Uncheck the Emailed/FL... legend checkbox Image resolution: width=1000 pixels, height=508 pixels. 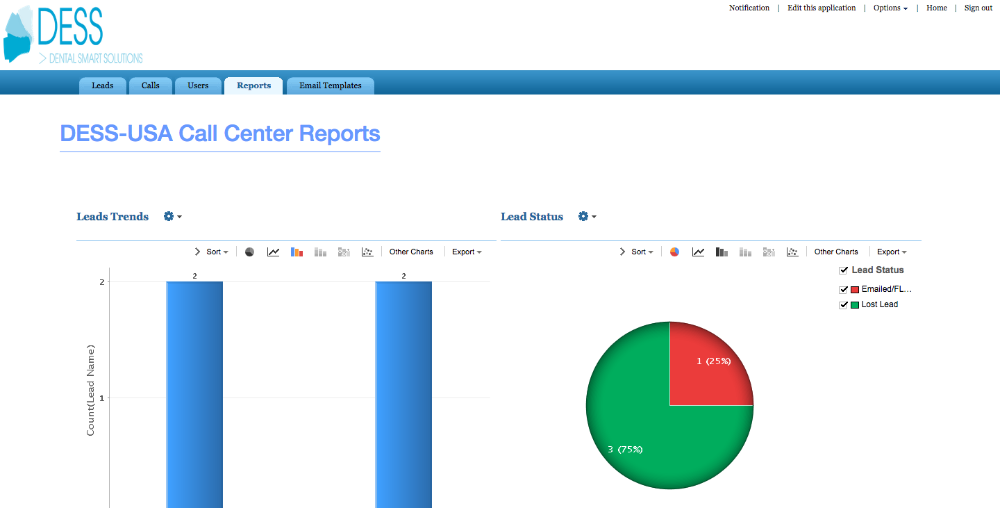coord(844,289)
